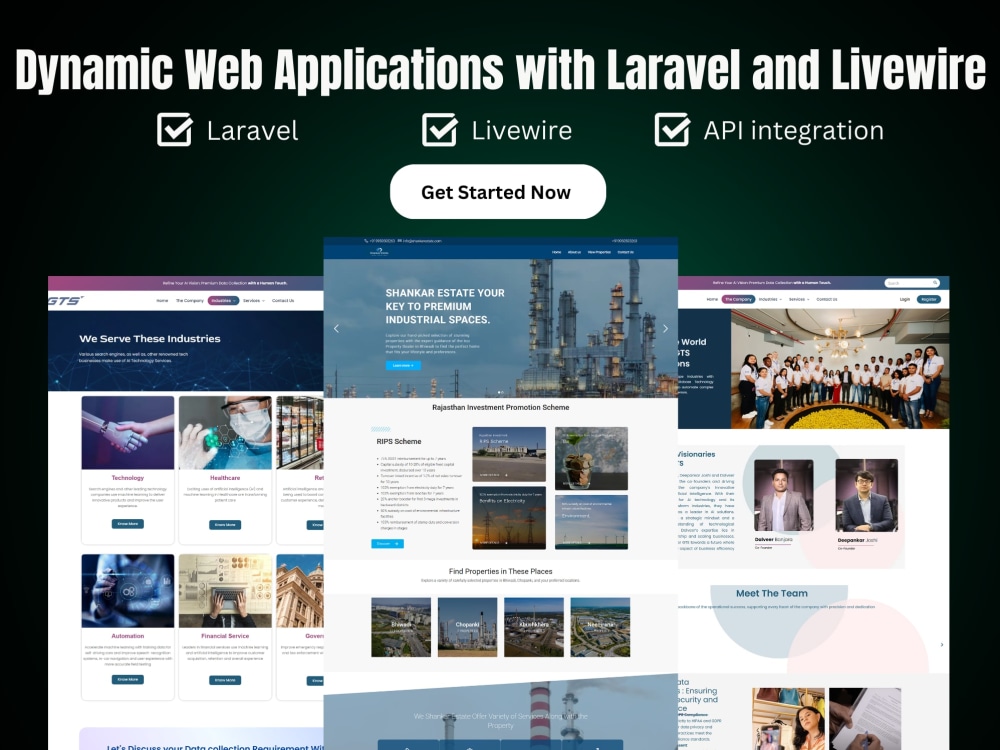Click the email icon in Shankar Estate top bar
This screenshot has height=750, width=1000.
tap(400, 241)
